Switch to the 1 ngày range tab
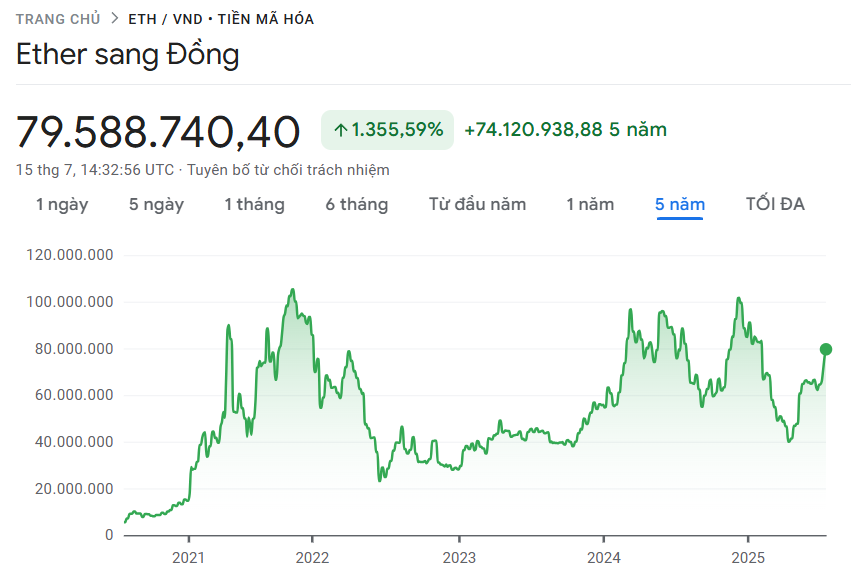 pyautogui.click(x=62, y=205)
